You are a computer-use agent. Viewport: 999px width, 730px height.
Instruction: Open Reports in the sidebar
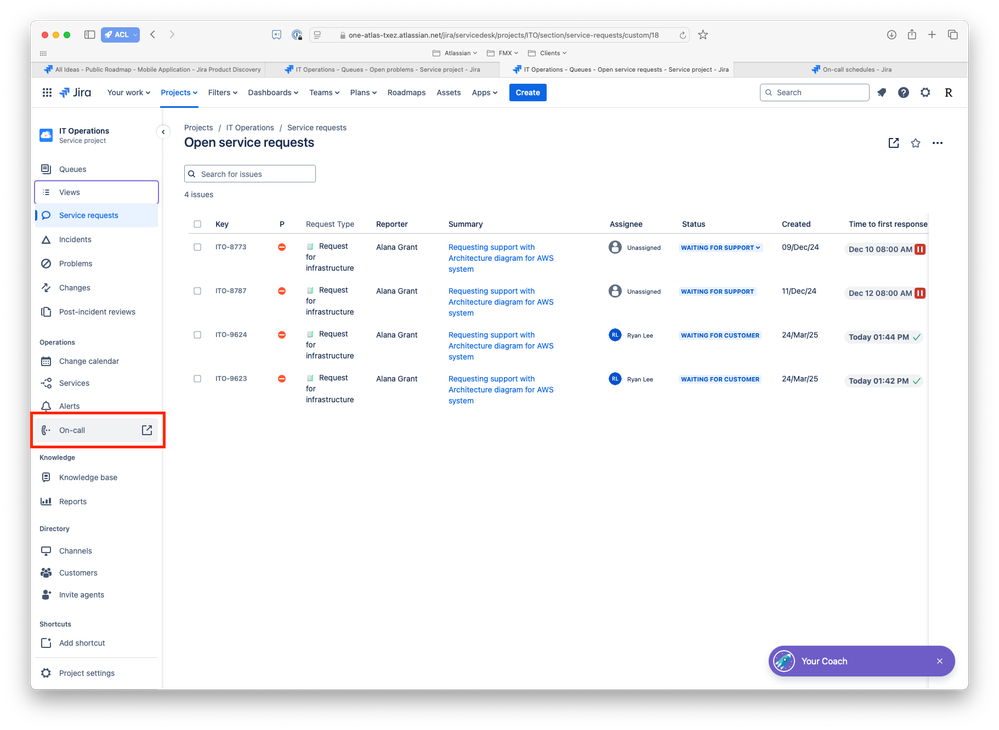pos(96,501)
